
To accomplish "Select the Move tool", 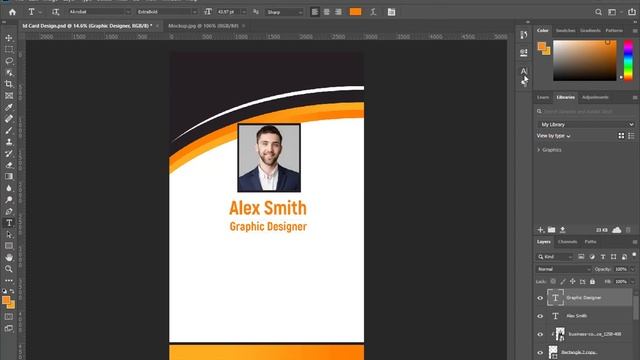I will point(9,38).
